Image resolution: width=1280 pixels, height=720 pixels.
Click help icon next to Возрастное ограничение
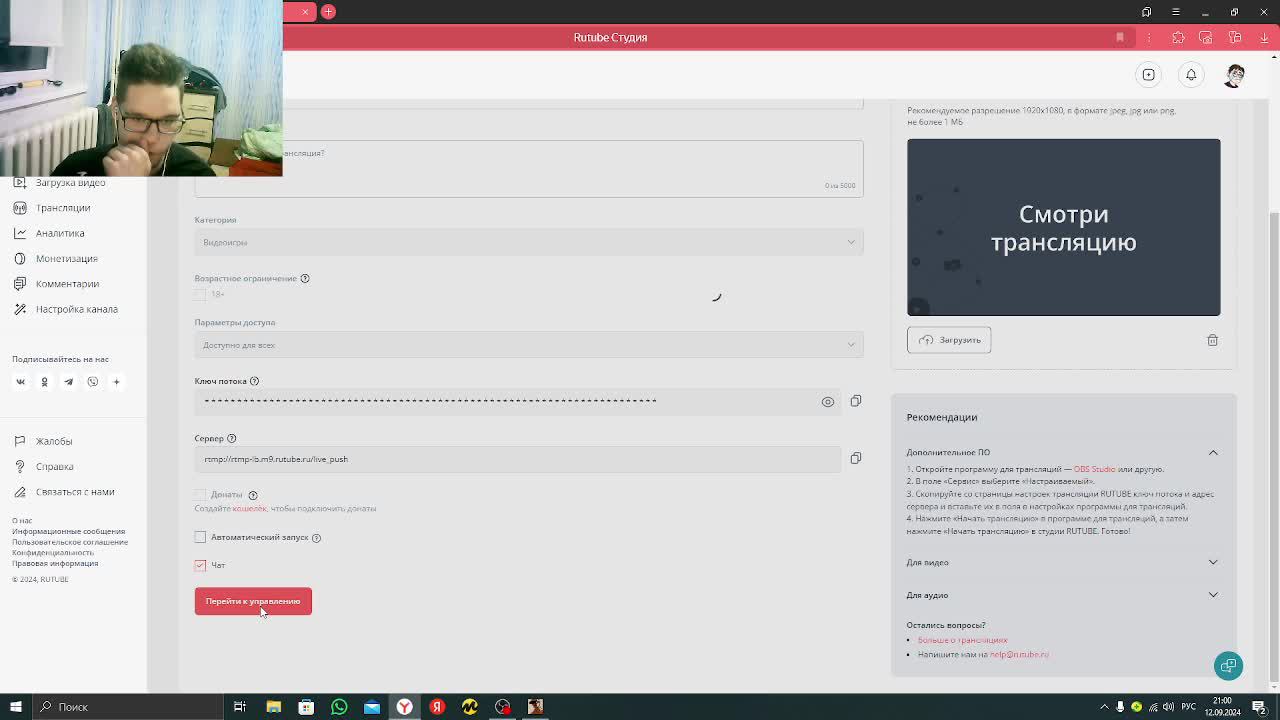tap(305, 278)
